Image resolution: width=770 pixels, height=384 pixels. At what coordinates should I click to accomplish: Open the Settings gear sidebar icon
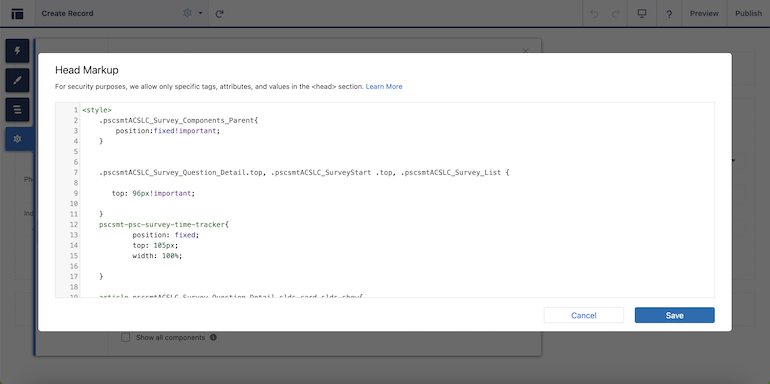[18, 139]
